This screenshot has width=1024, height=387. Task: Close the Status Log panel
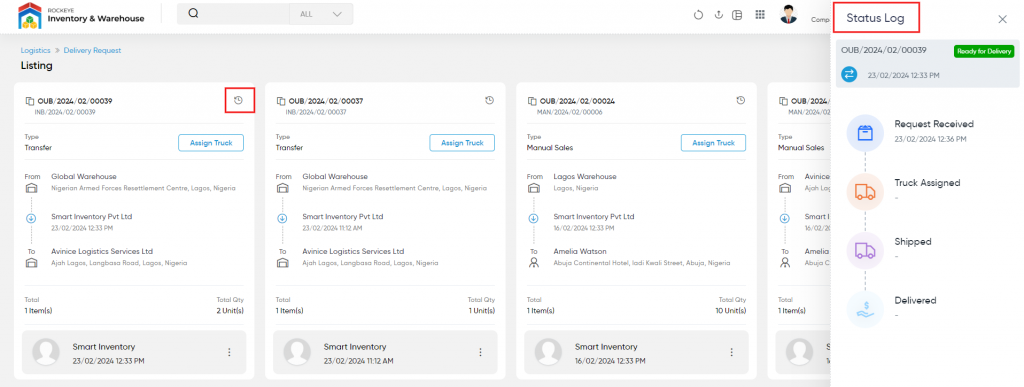(x=1002, y=19)
